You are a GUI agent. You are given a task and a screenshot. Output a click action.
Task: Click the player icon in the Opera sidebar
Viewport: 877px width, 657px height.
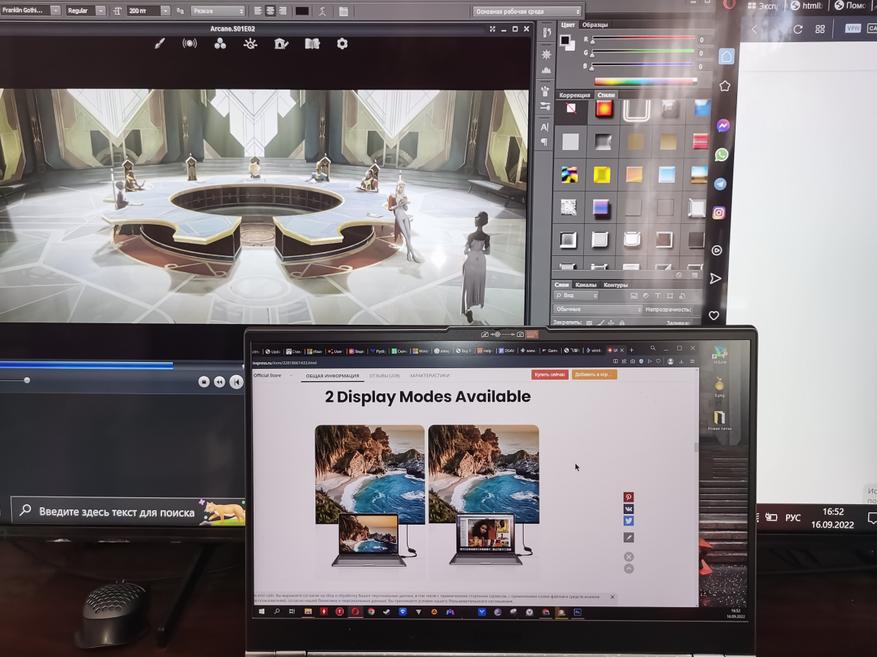click(x=716, y=250)
